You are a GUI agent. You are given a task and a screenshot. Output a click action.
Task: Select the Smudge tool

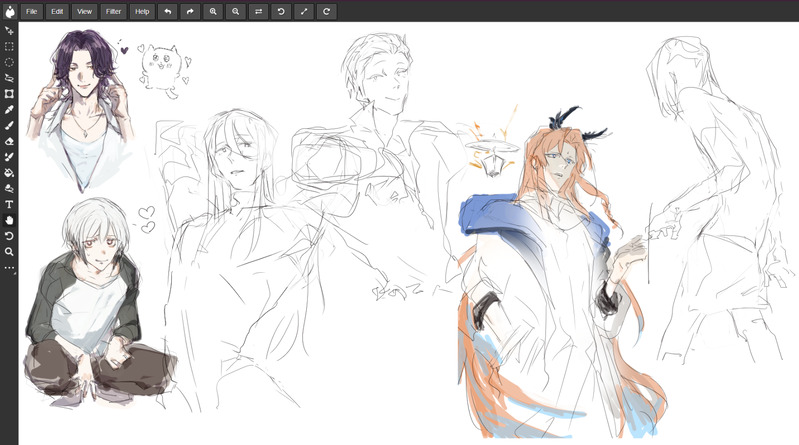coord(9,189)
